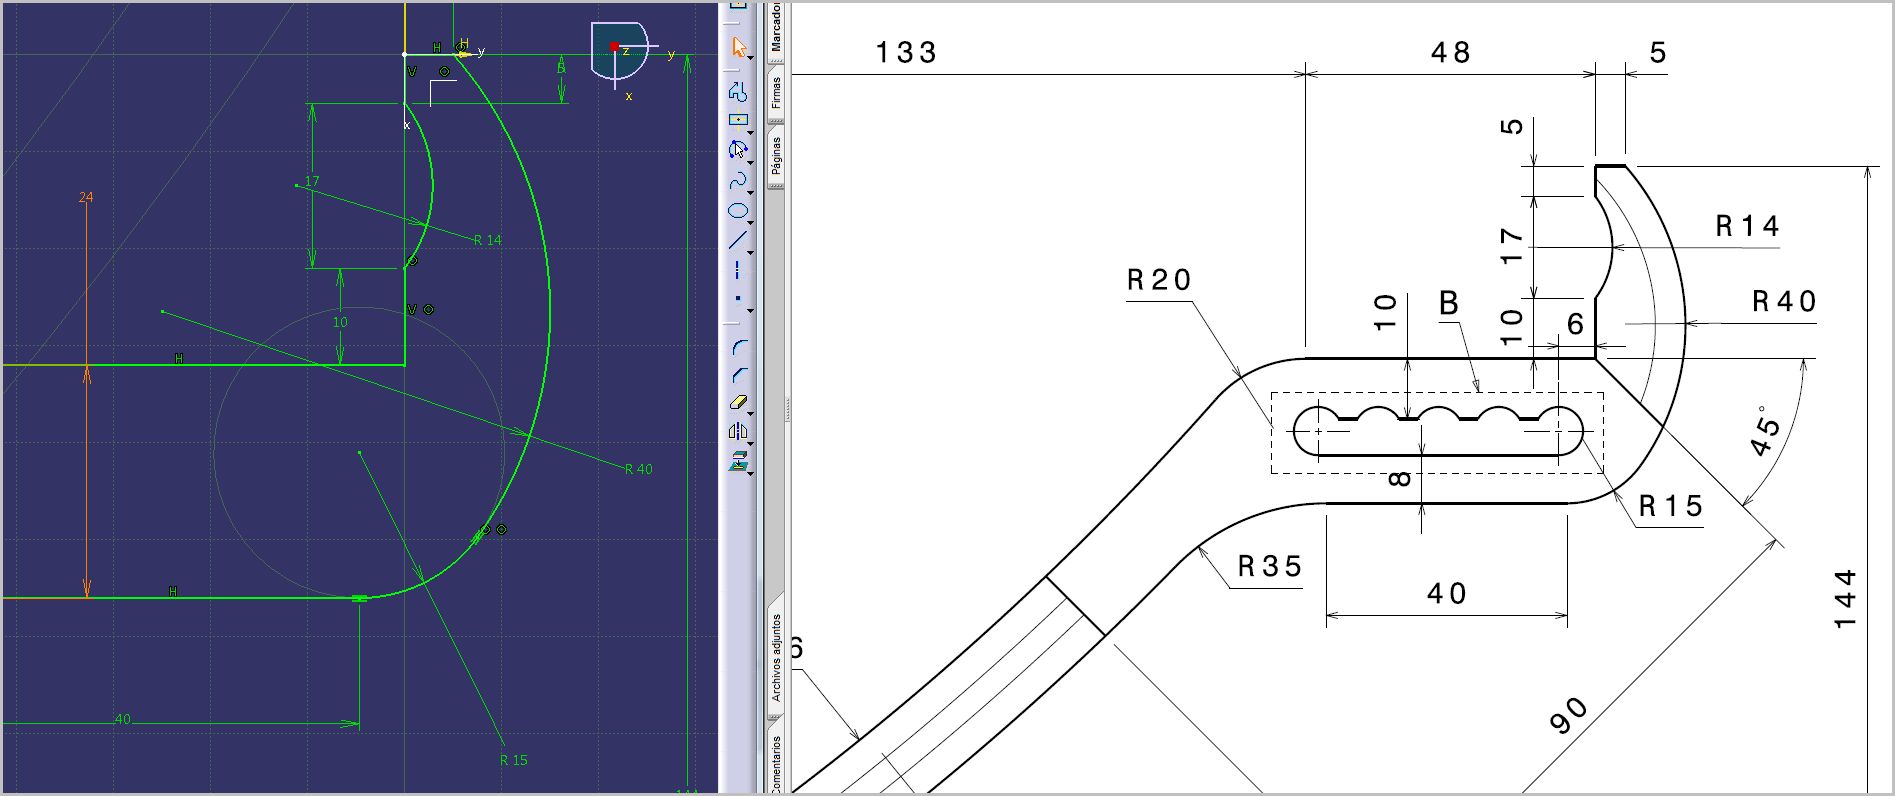Activate the Corner fillet tool

(x=738, y=347)
